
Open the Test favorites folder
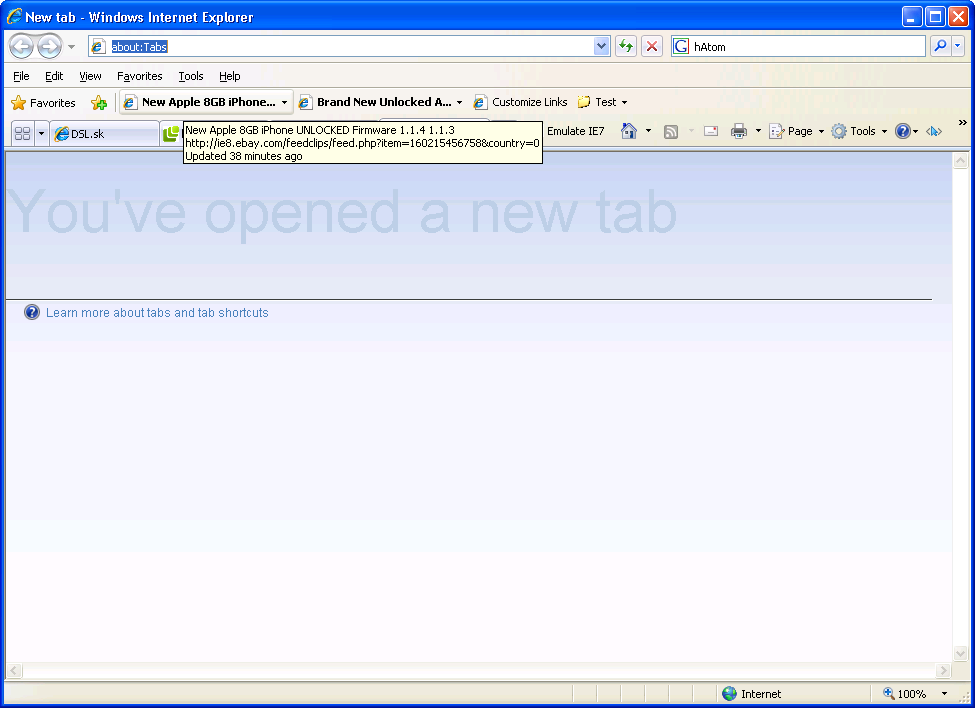(x=602, y=102)
